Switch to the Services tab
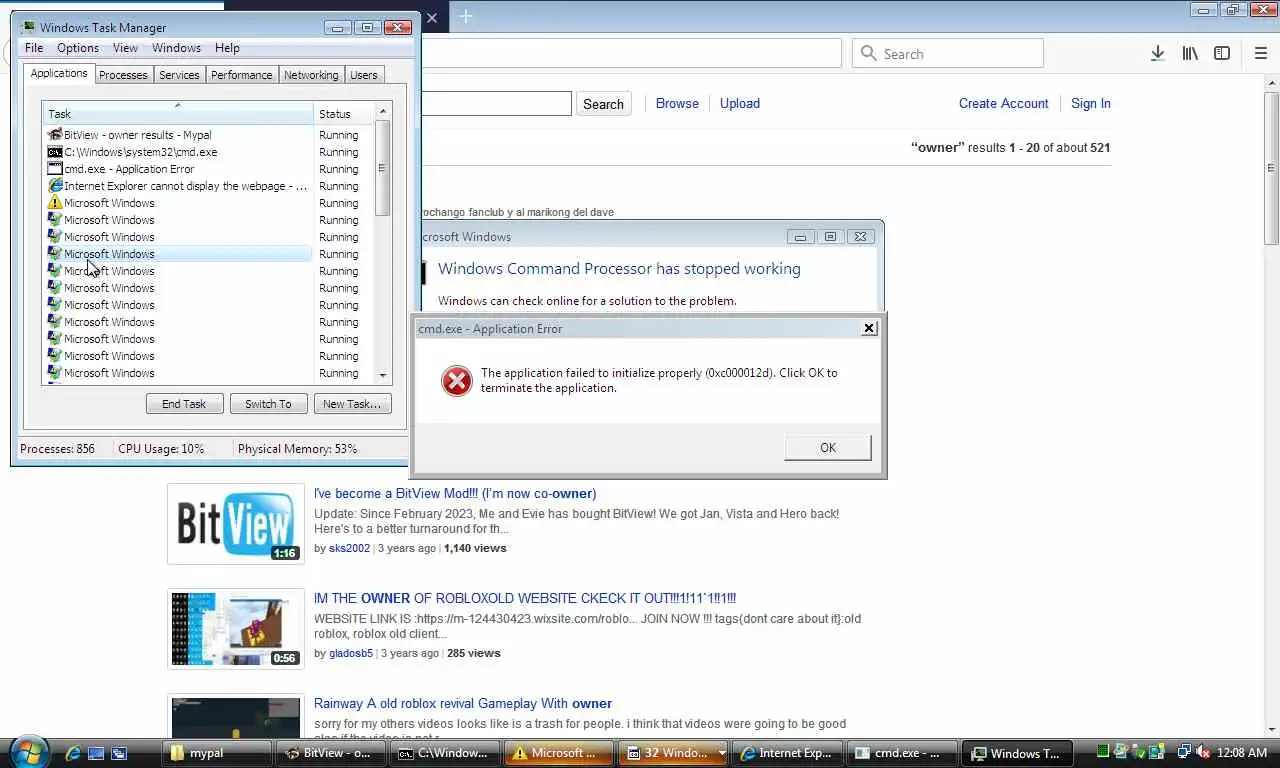The height and width of the screenshot is (768, 1280). pos(179,75)
